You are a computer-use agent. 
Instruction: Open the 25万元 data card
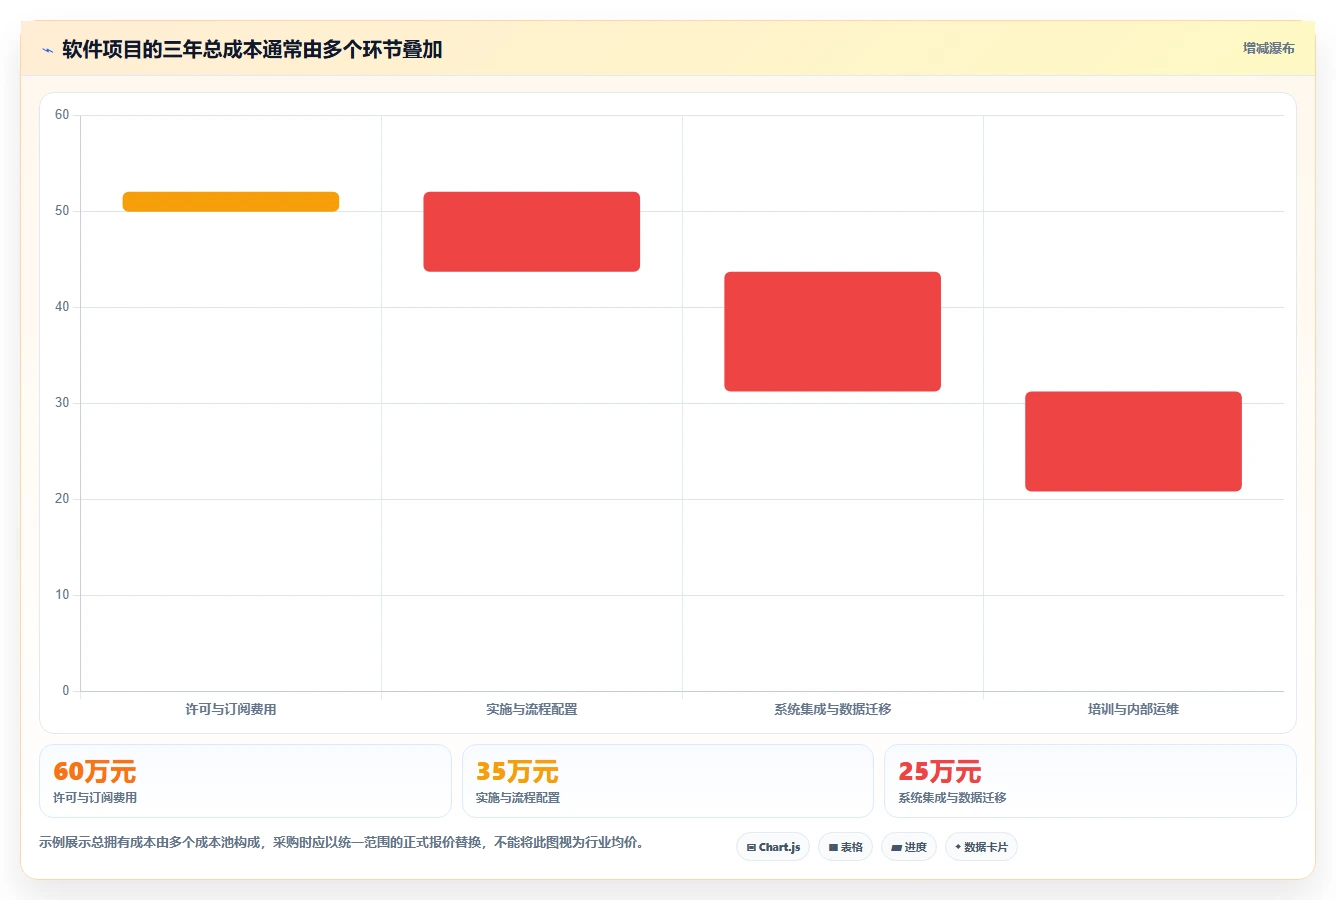(x=1090, y=781)
